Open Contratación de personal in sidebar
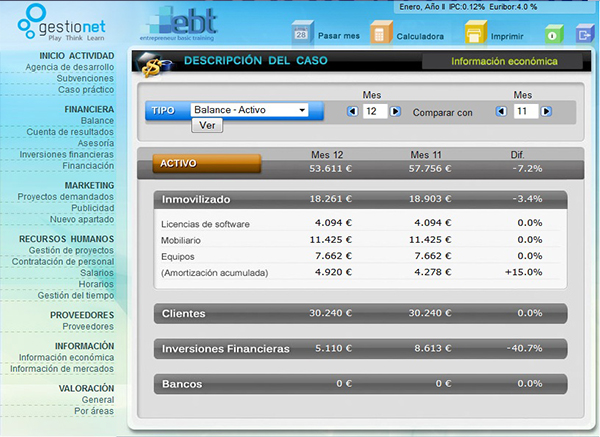This screenshot has width=600, height=437. point(63,261)
